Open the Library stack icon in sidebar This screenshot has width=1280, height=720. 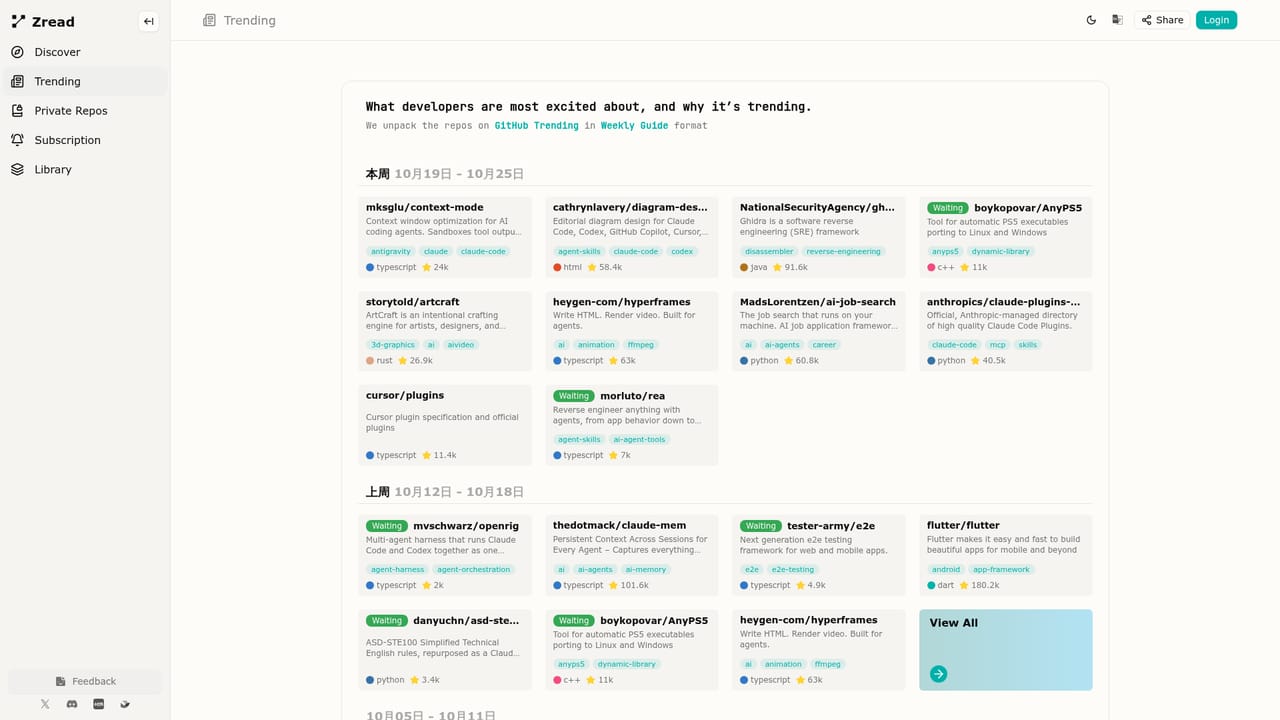click(x=17, y=169)
